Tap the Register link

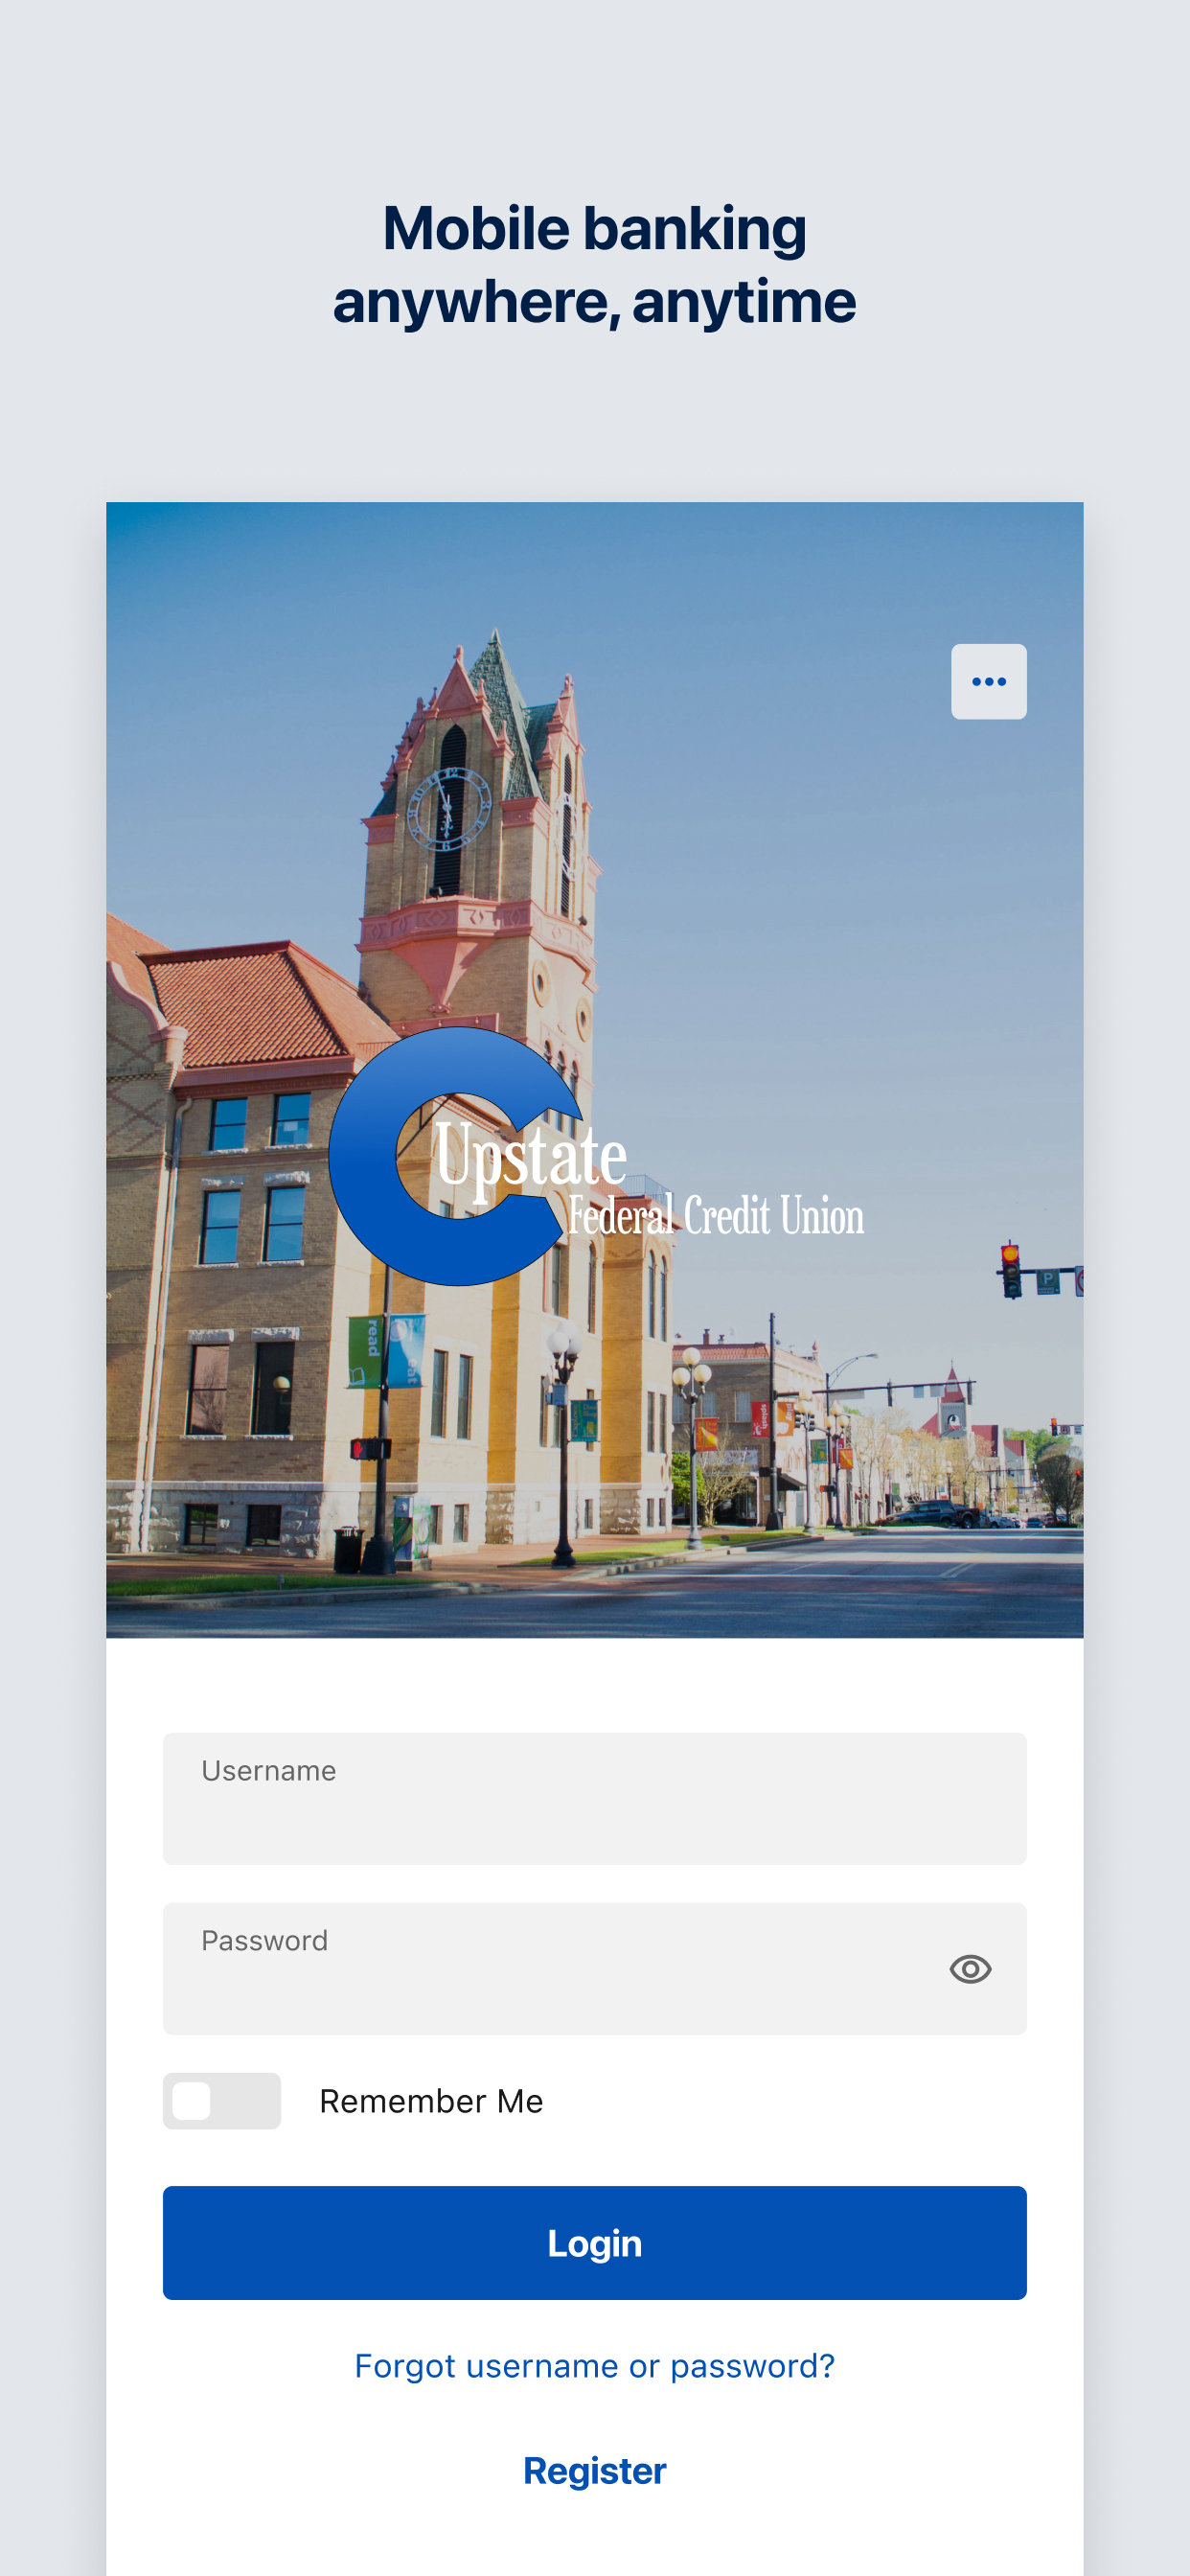595,2471
